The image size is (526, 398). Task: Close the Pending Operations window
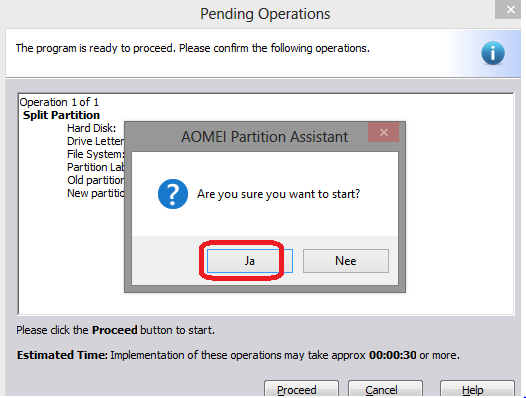tap(510, 9)
